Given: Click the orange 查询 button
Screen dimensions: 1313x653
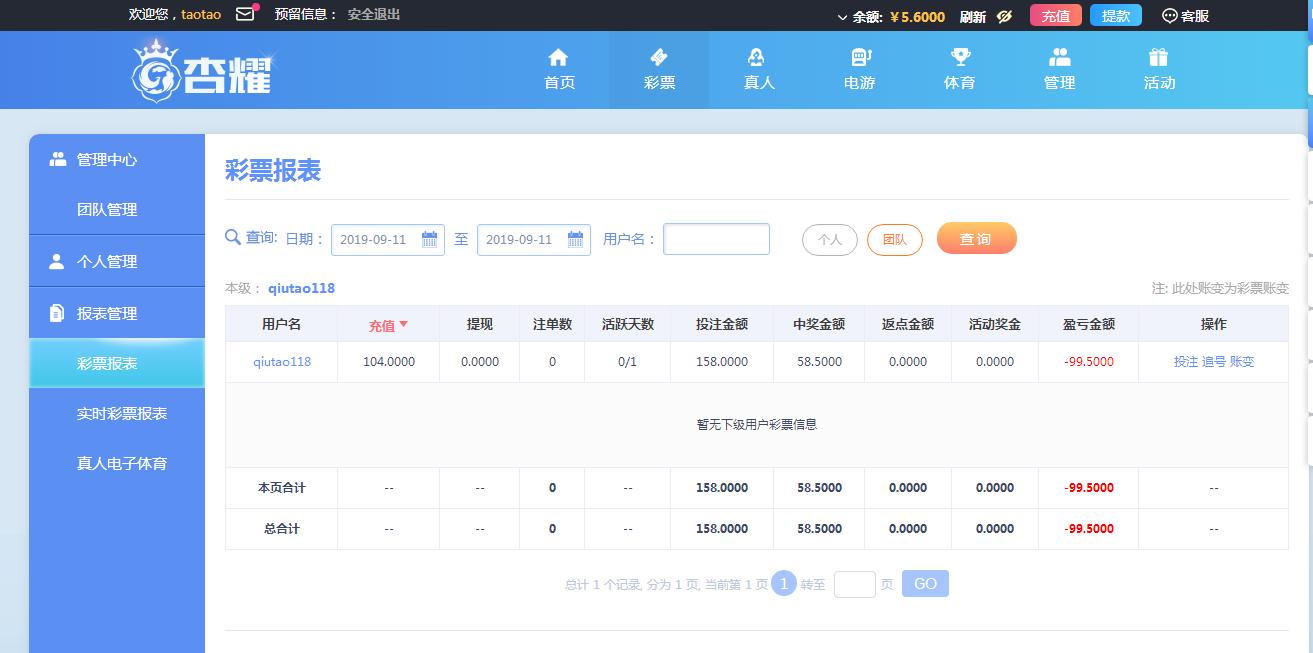Looking at the screenshot, I should pos(976,239).
